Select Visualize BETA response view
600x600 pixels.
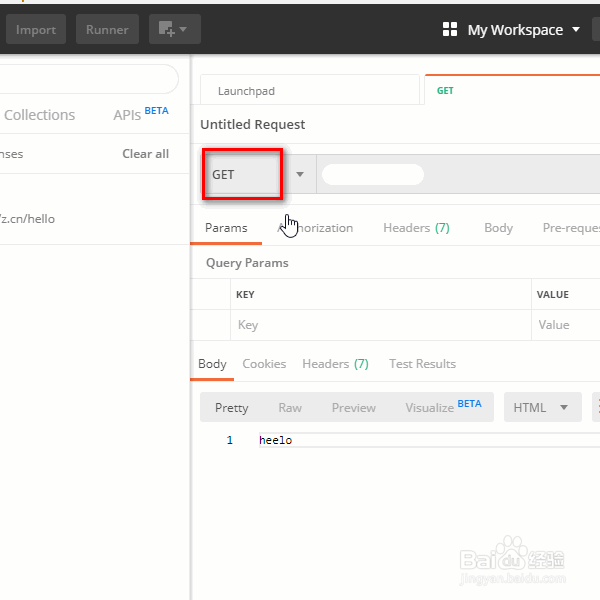pos(443,407)
